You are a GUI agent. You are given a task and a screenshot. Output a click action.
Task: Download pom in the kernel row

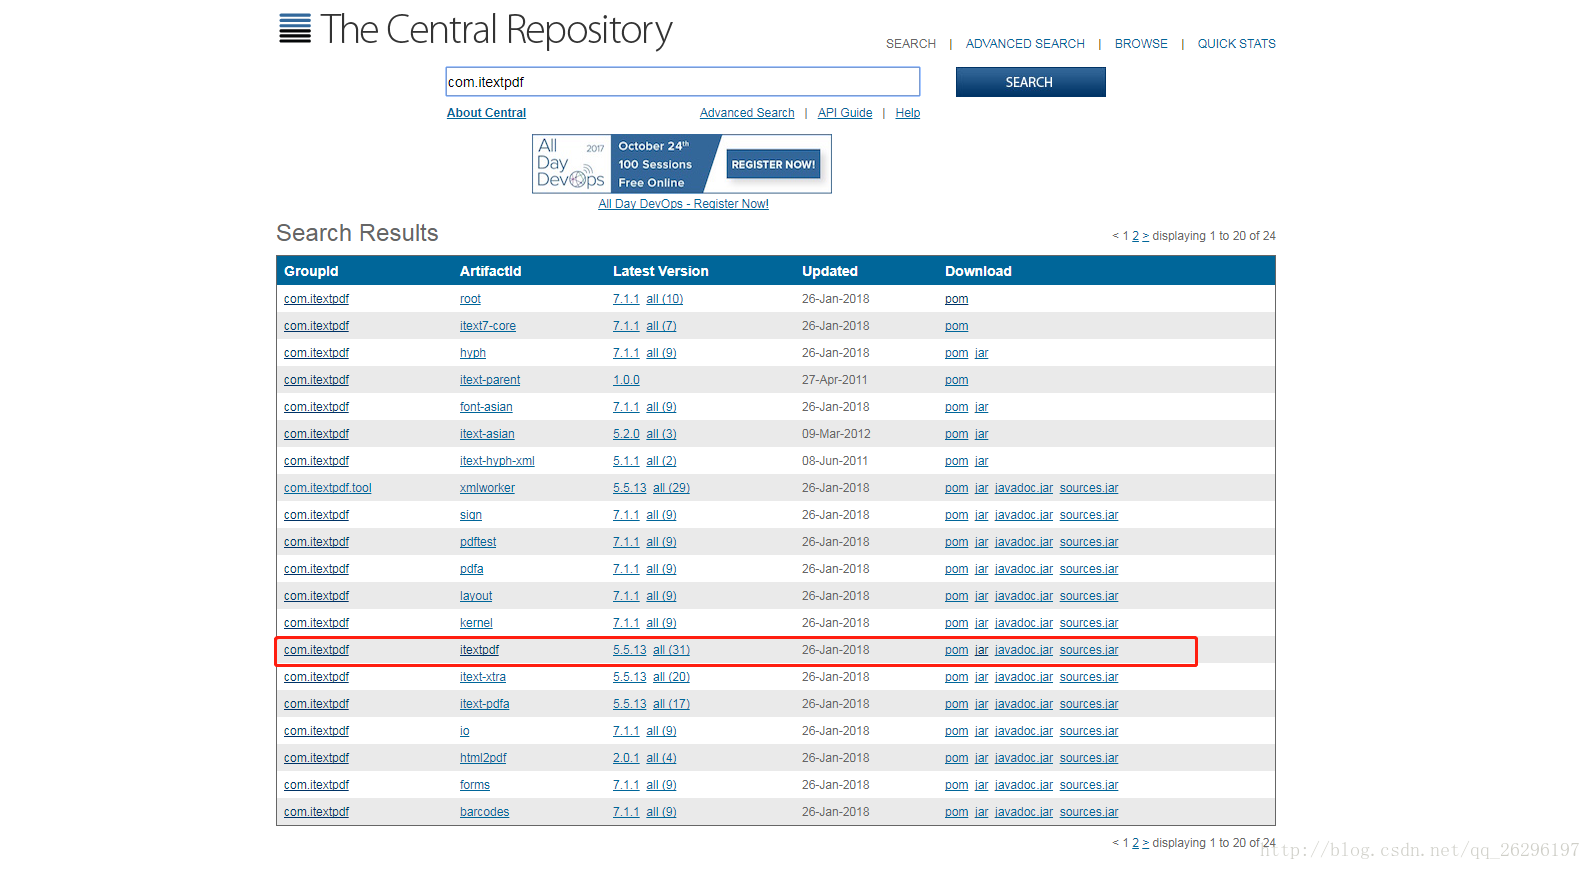[956, 623]
